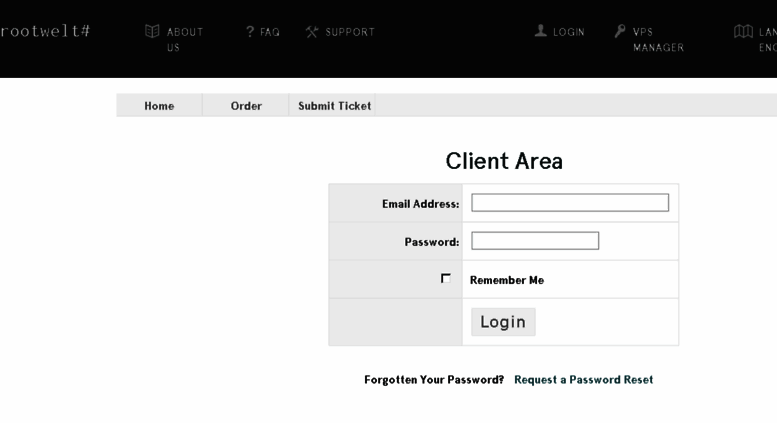
Task: Open the Support link in the header
Action: pyautogui.click(x=350, y=32)
